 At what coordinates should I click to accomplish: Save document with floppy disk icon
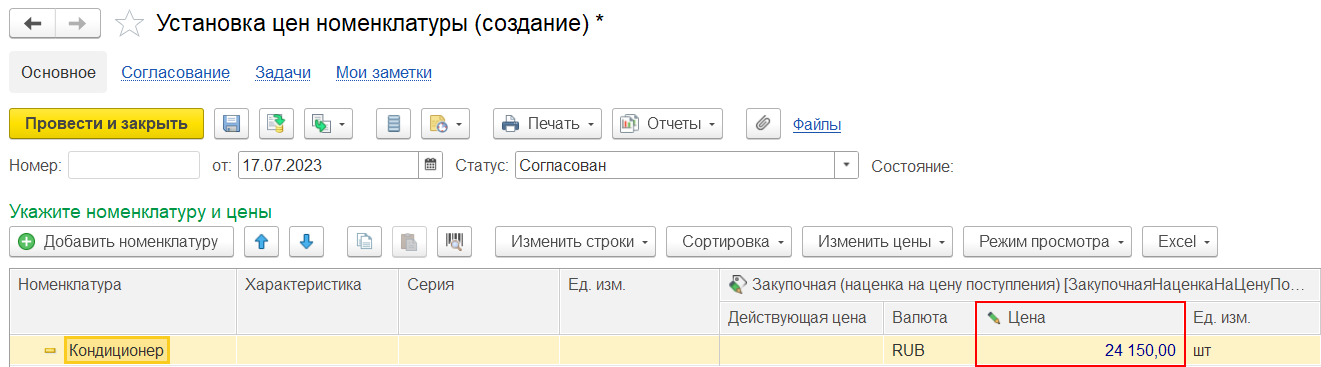(x=231, y=124)
